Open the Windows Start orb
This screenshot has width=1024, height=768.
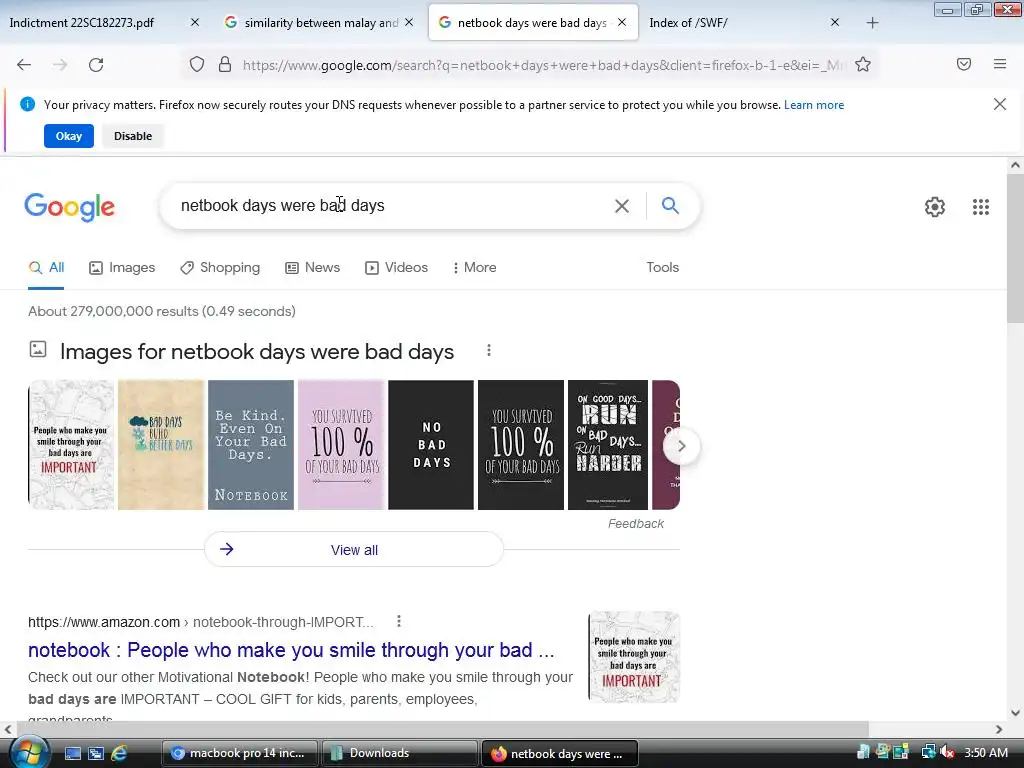[x=29, y=753]
